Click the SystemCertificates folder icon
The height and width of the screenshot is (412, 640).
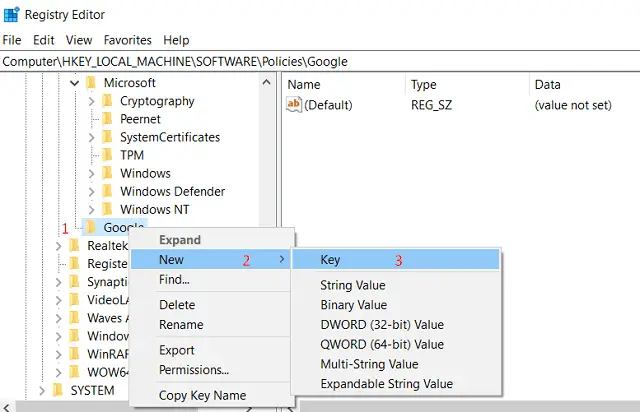pyautogui.click(x=107, y=137)
